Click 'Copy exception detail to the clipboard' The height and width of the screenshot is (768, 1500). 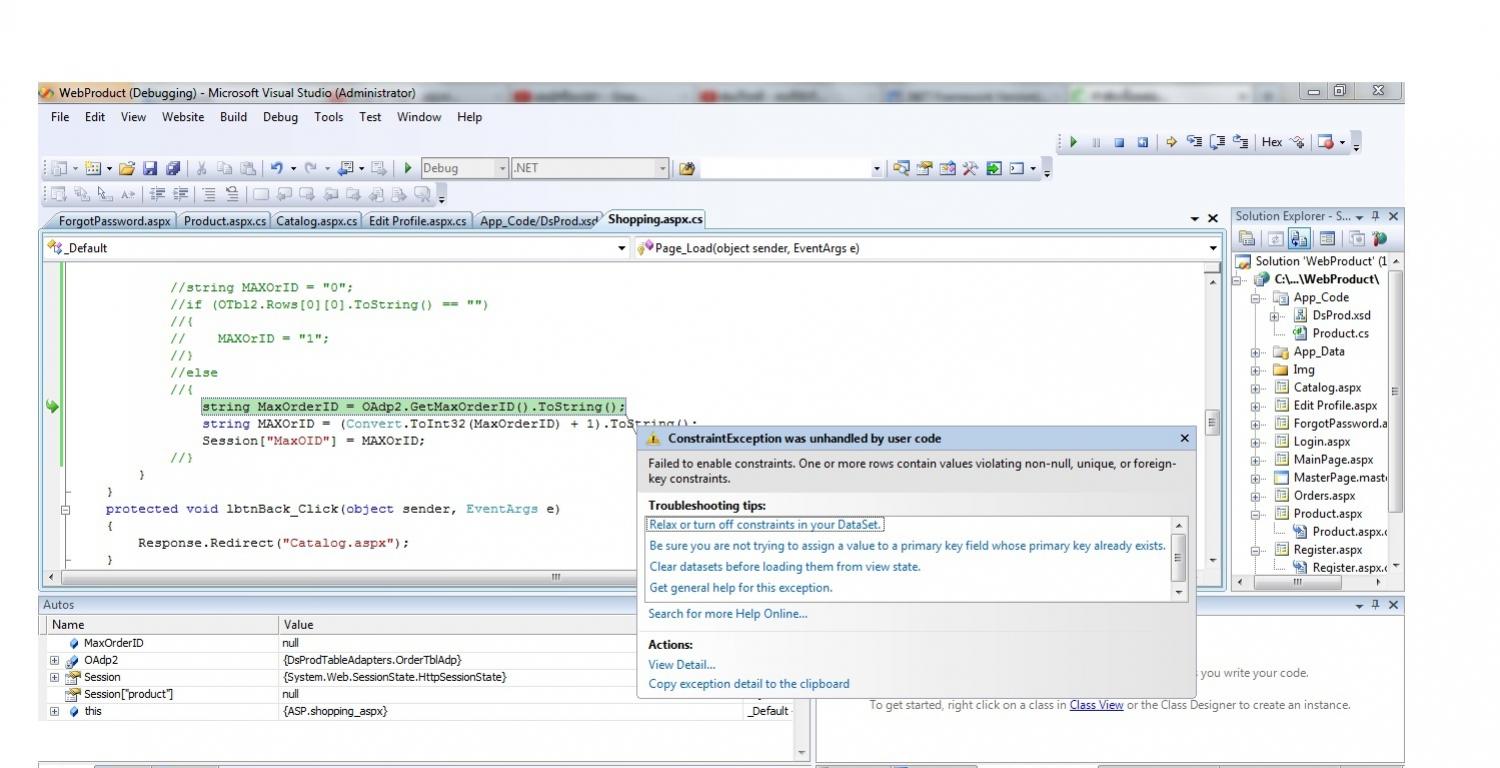[749, 684]
